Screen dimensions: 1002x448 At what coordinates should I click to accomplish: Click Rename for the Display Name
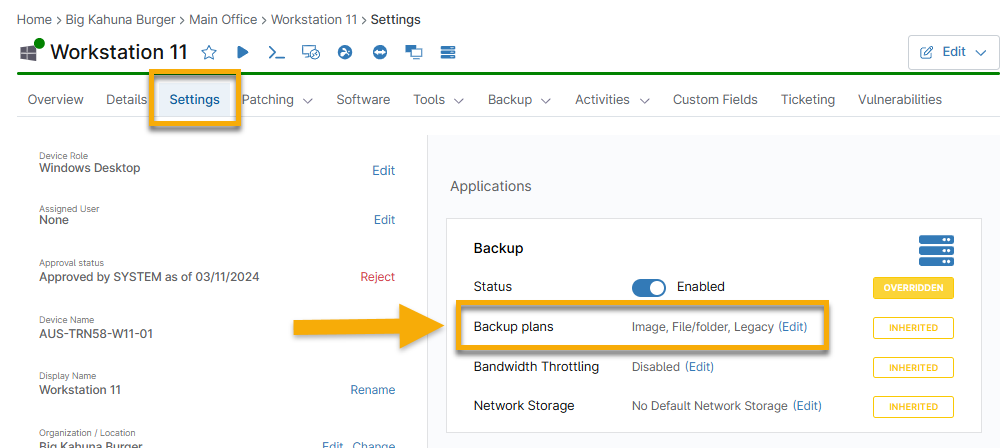(372, 390)
